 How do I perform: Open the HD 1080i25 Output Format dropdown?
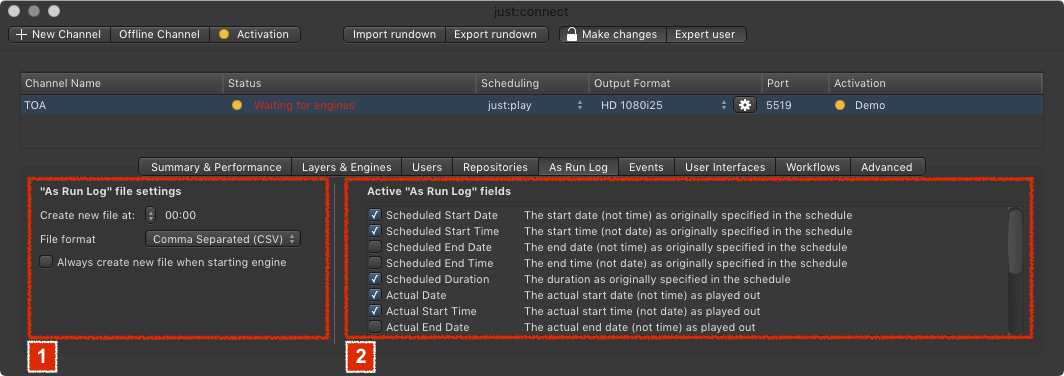click(663, 105)
